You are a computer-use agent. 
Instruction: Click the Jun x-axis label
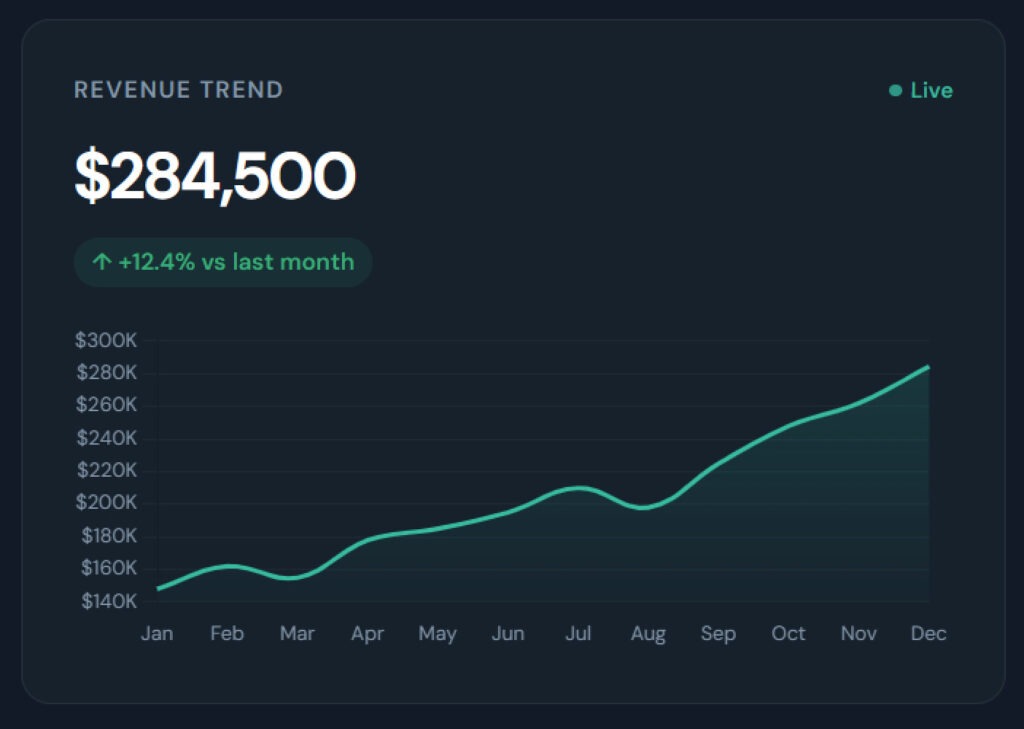(507, 633)
